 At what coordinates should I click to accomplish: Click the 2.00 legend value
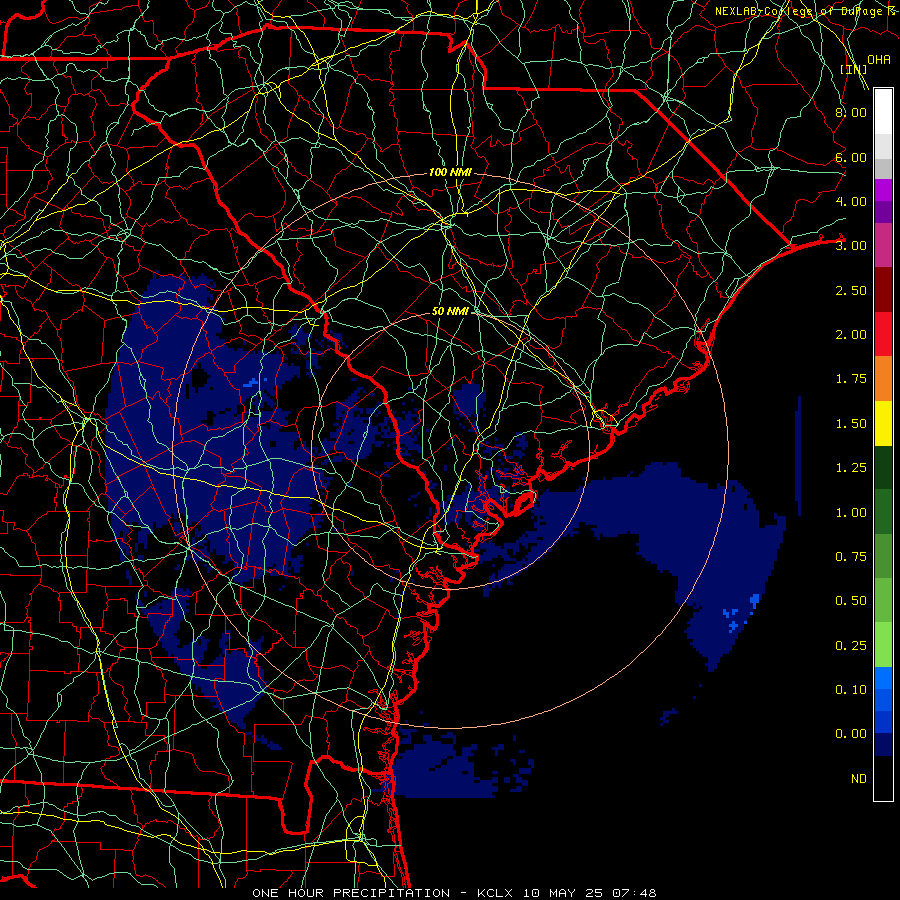coord(851,335)
